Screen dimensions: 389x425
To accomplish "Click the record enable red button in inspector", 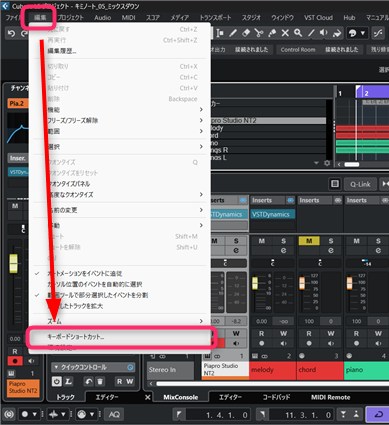I will (x=15, y=361).
